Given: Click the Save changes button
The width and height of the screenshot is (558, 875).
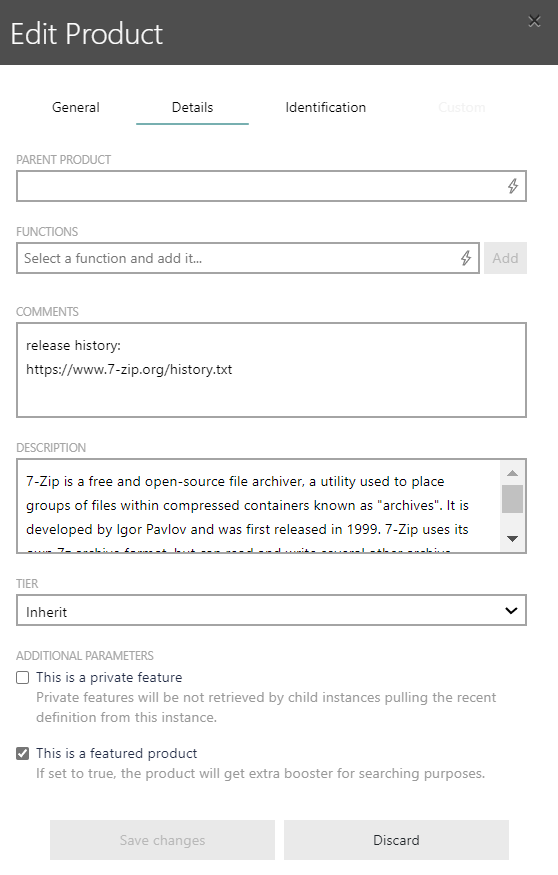Looking at the screenshot, I should coord(162,840).
